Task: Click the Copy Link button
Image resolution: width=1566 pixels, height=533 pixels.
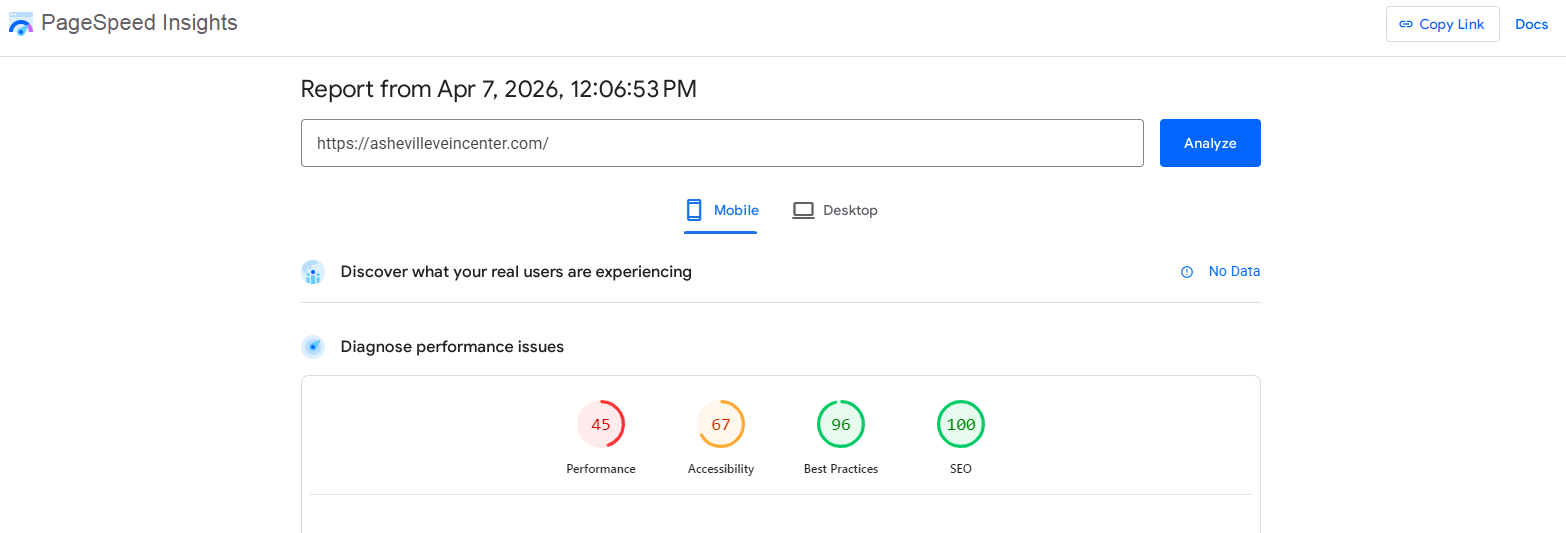Action: [x=1442, y=24]
